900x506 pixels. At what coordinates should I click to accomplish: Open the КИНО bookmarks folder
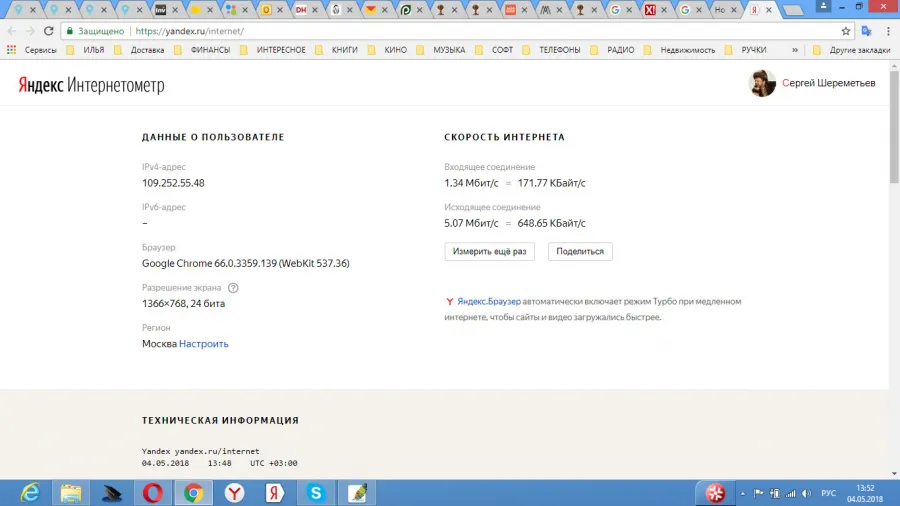[388, 50]
